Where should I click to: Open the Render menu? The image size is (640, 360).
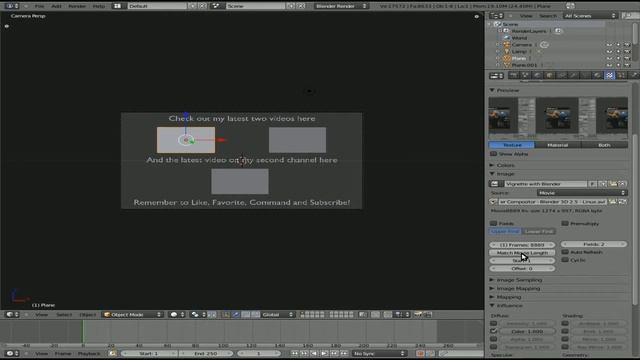pyautogui.click(x=77, y=6)
